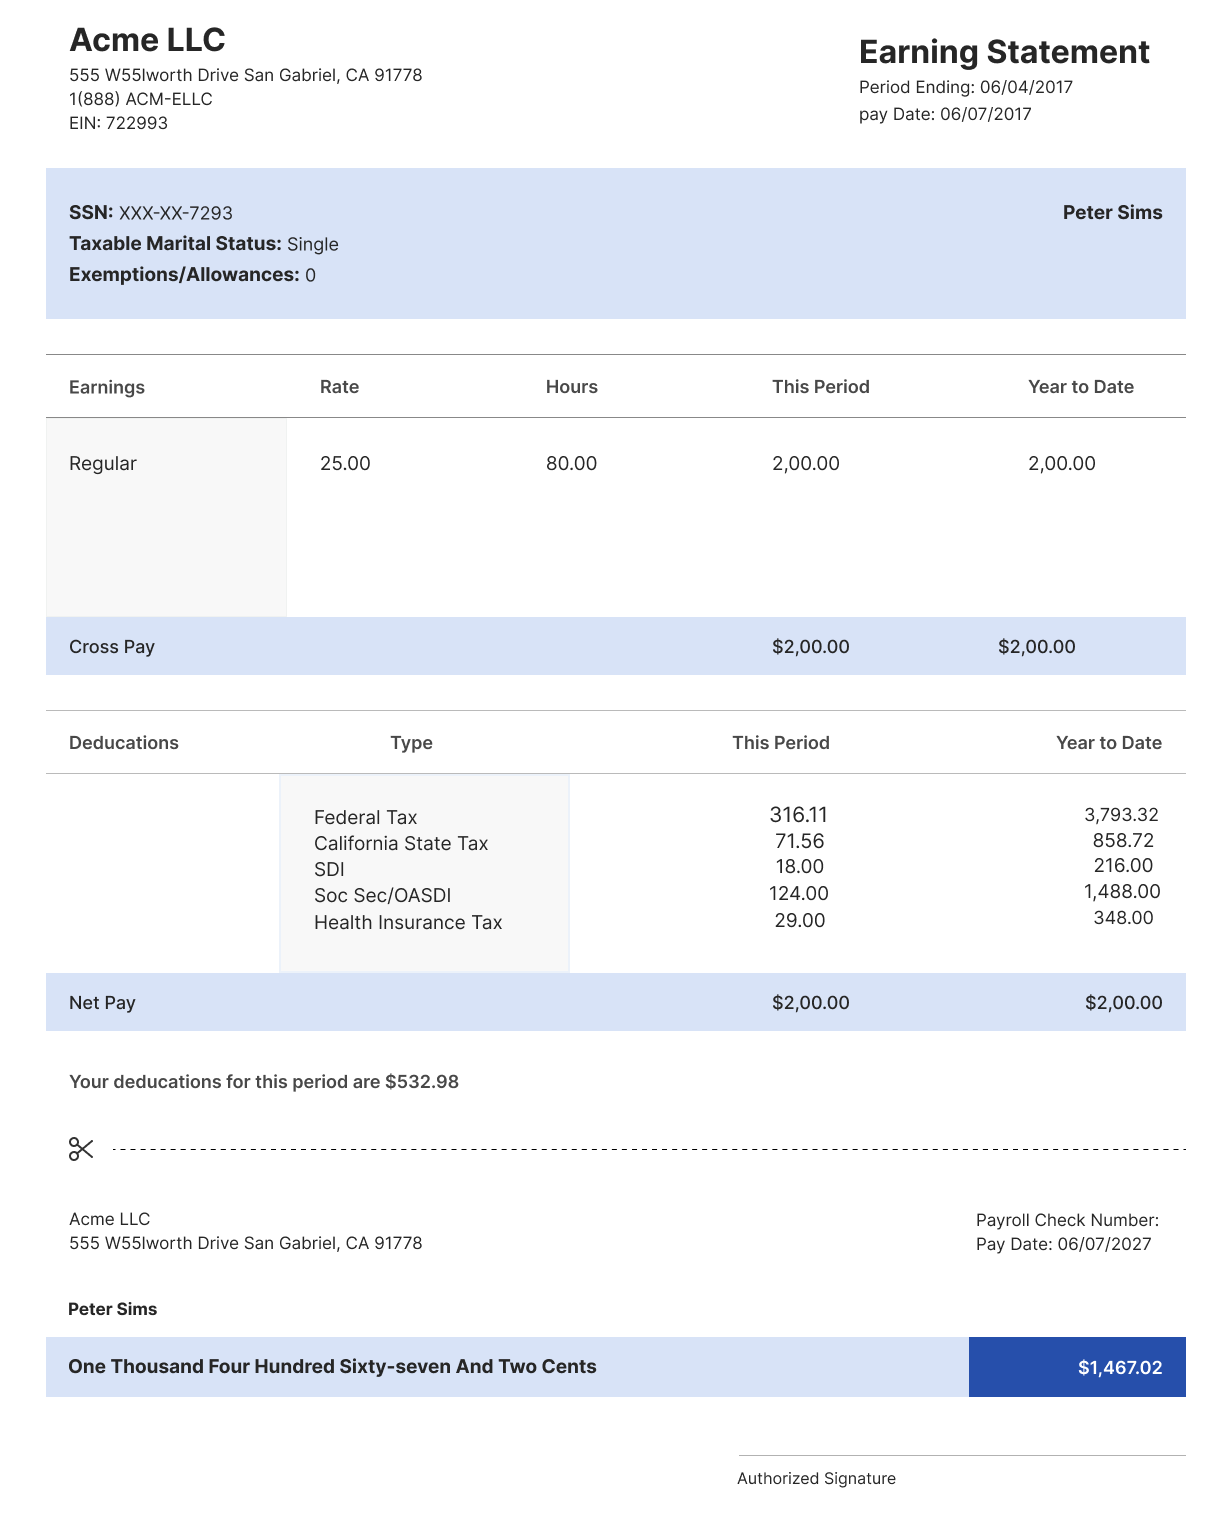Select the Health Insurance Tax line

408,922
